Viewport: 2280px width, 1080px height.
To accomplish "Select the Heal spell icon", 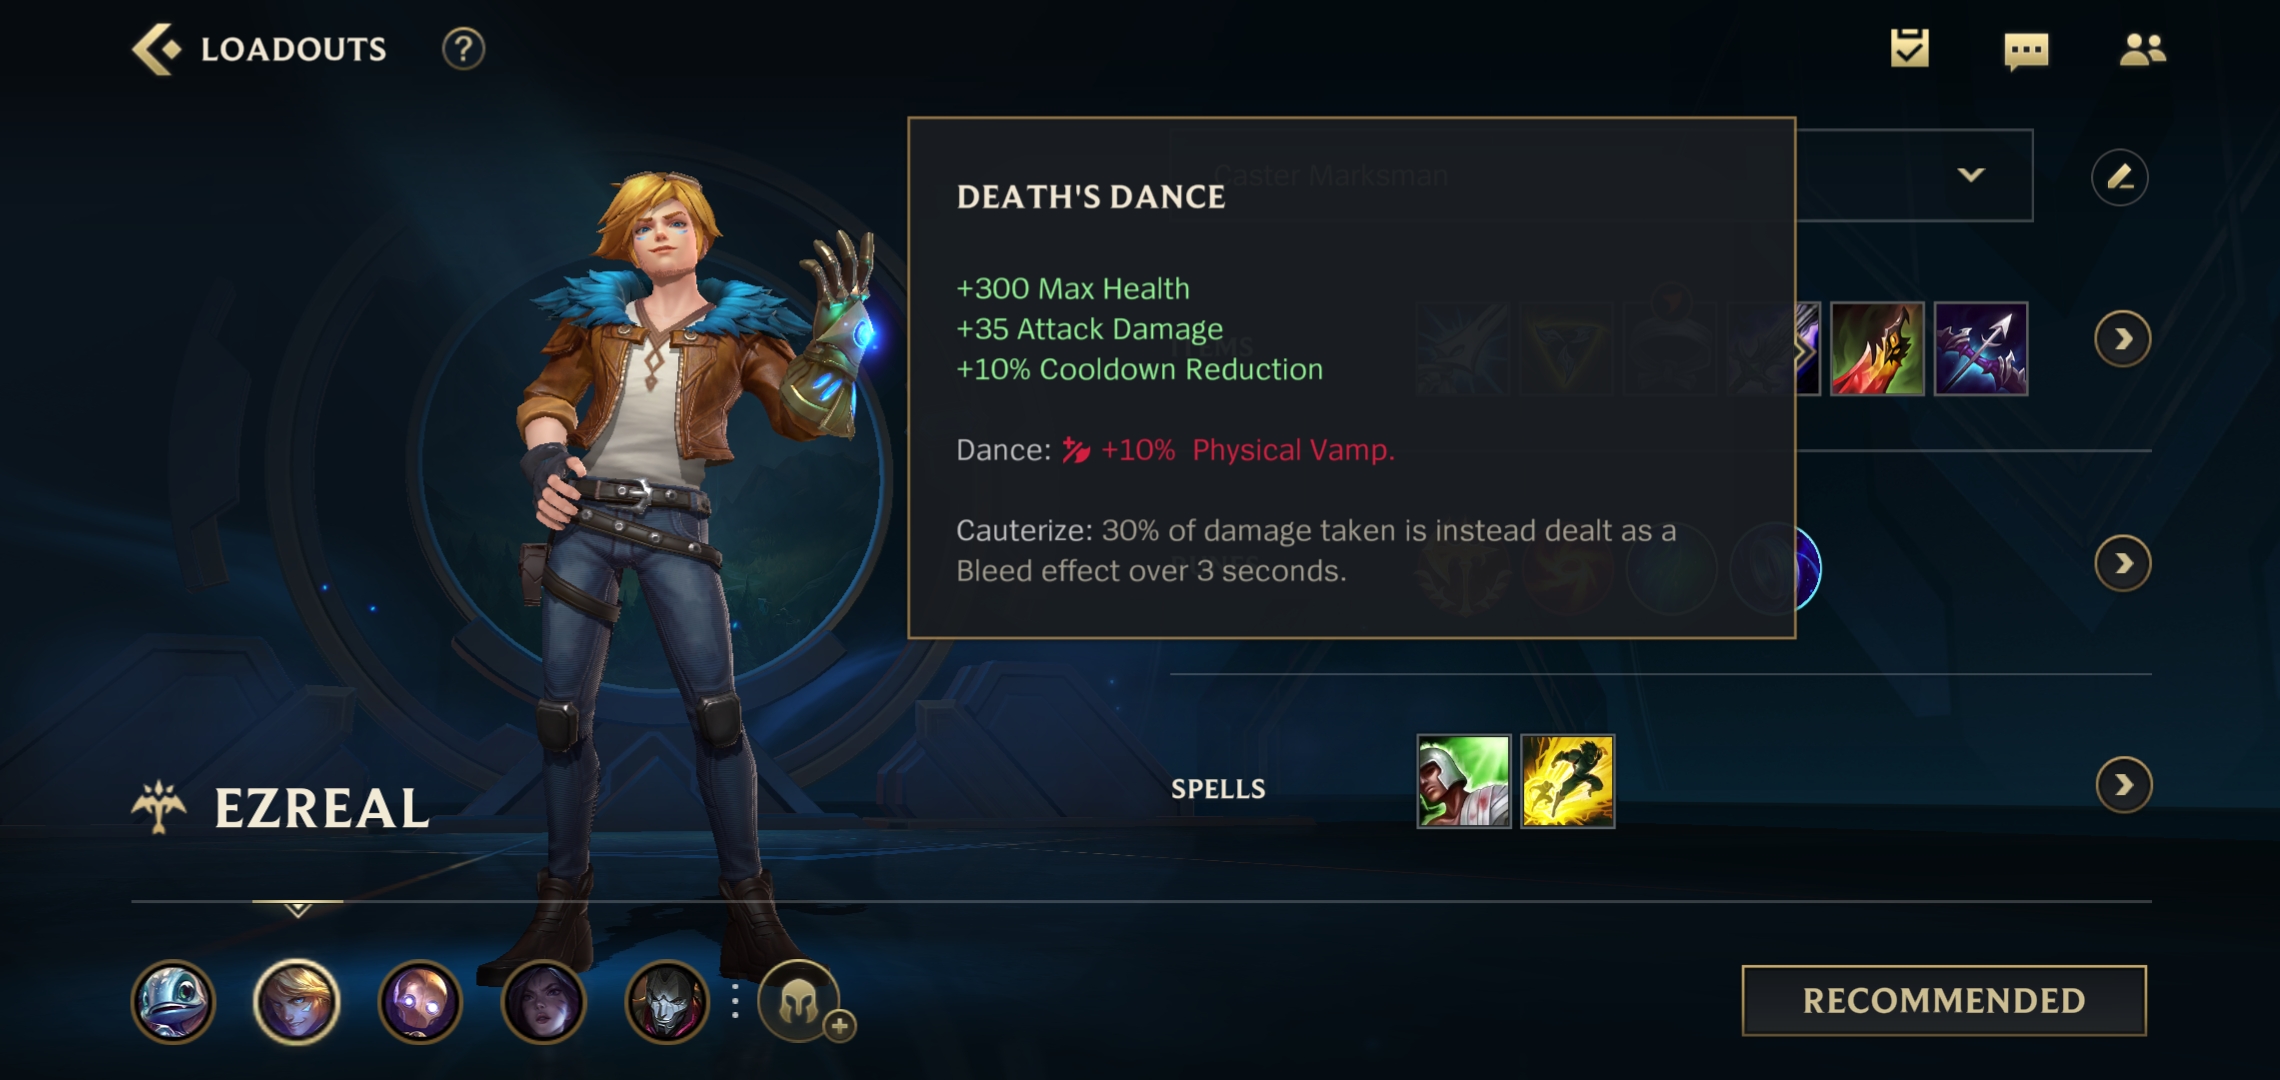I will (1463, 781).
